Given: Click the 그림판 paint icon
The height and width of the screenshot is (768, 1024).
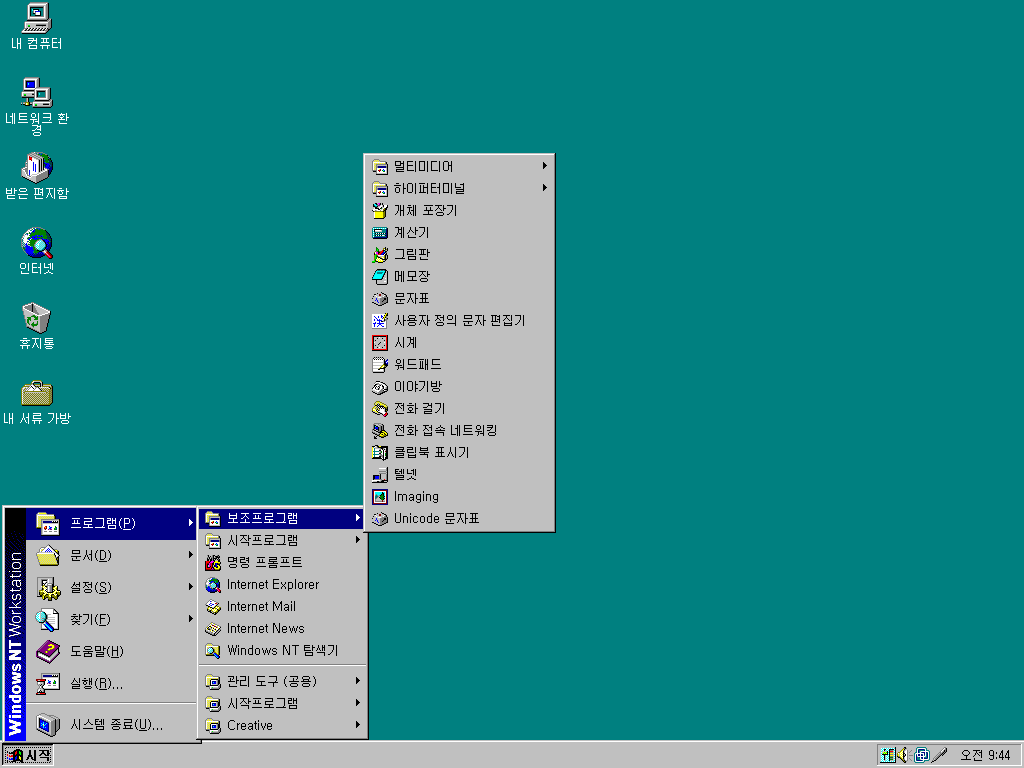Looking at the screenshot, I should (379, 255).
